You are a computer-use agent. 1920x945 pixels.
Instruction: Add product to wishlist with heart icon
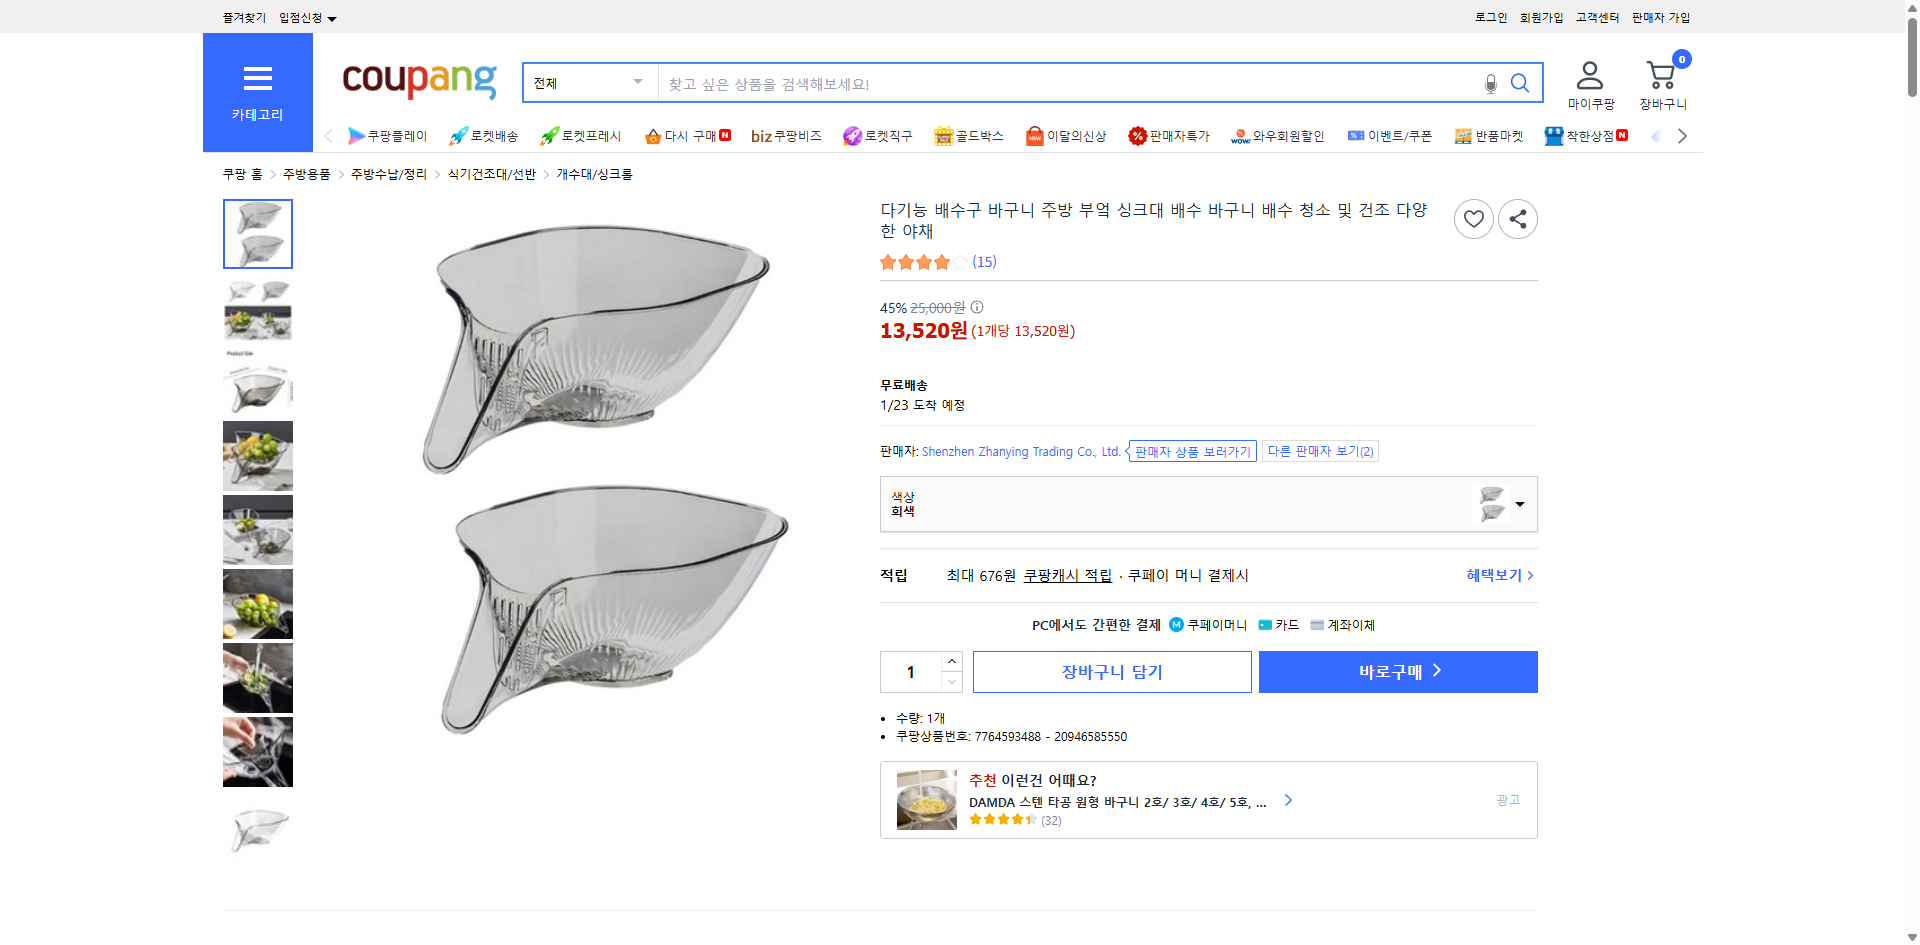[x=1473, y=218]
